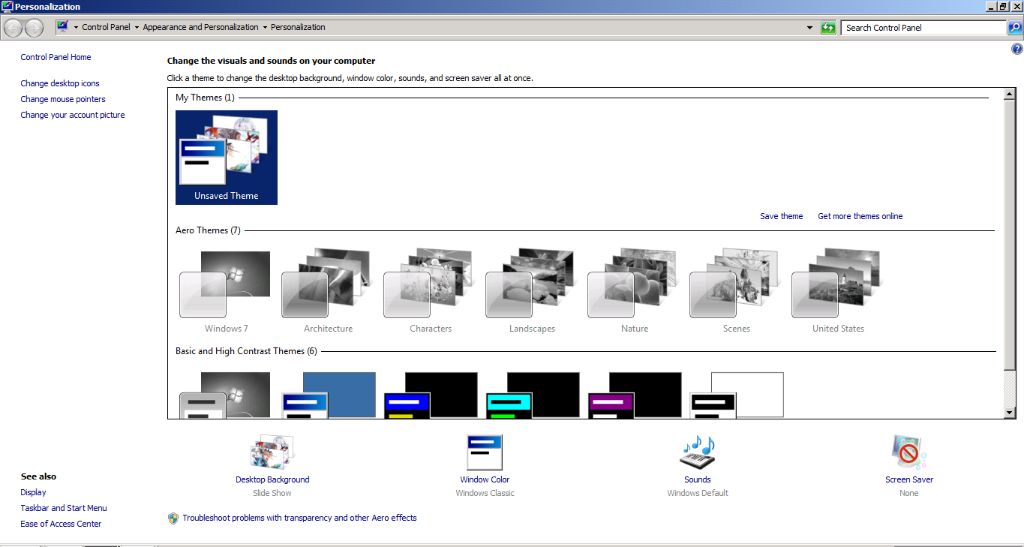Open Window Color settings icon
Image resolution: width=1024 pixels, height=547 pixels.
coord(485,452)
